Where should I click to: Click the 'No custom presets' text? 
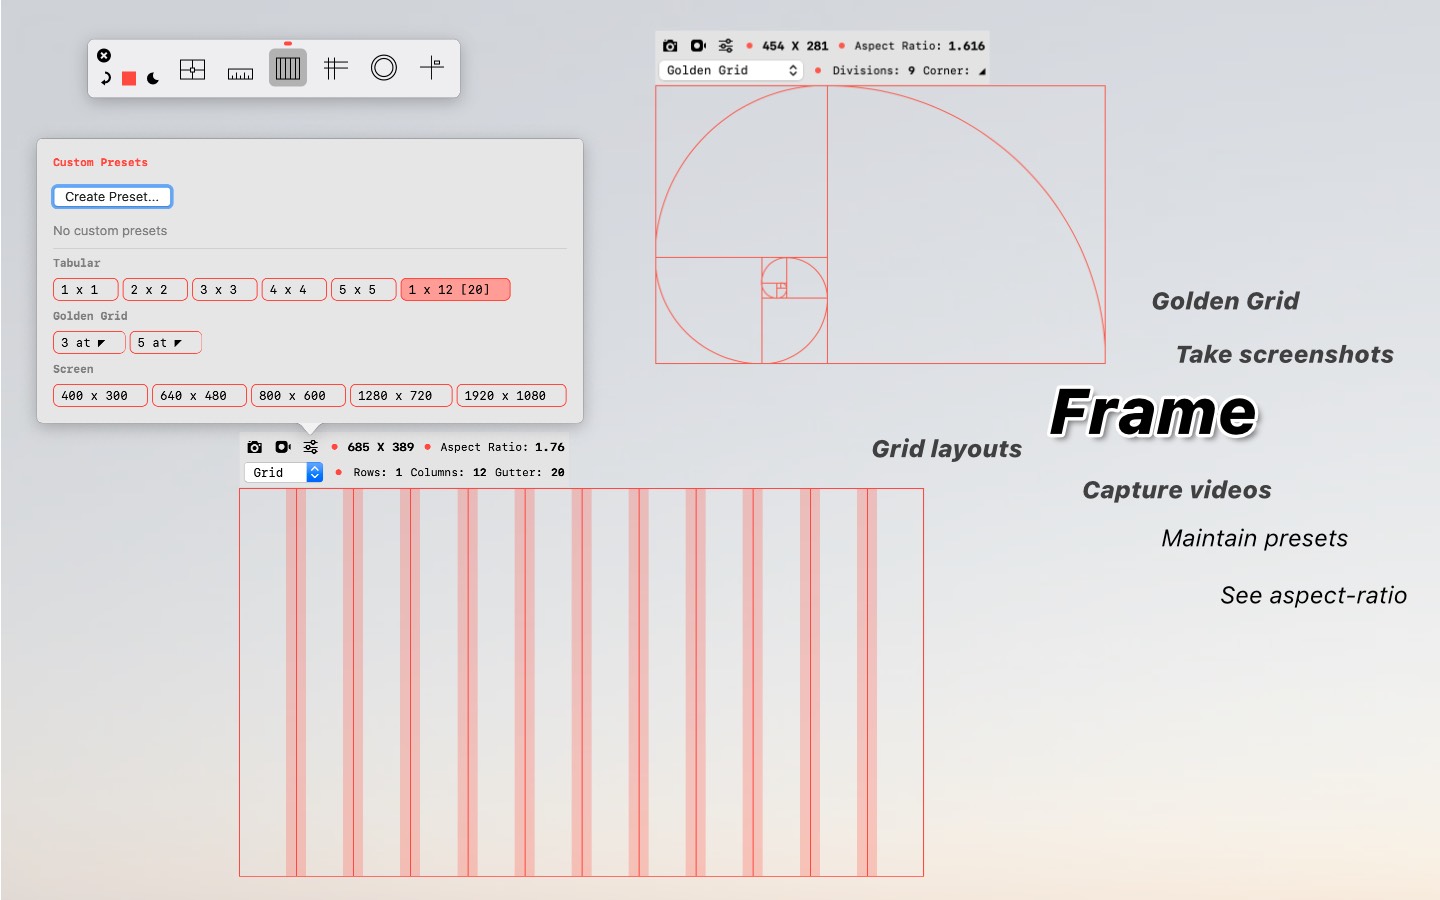110,231
